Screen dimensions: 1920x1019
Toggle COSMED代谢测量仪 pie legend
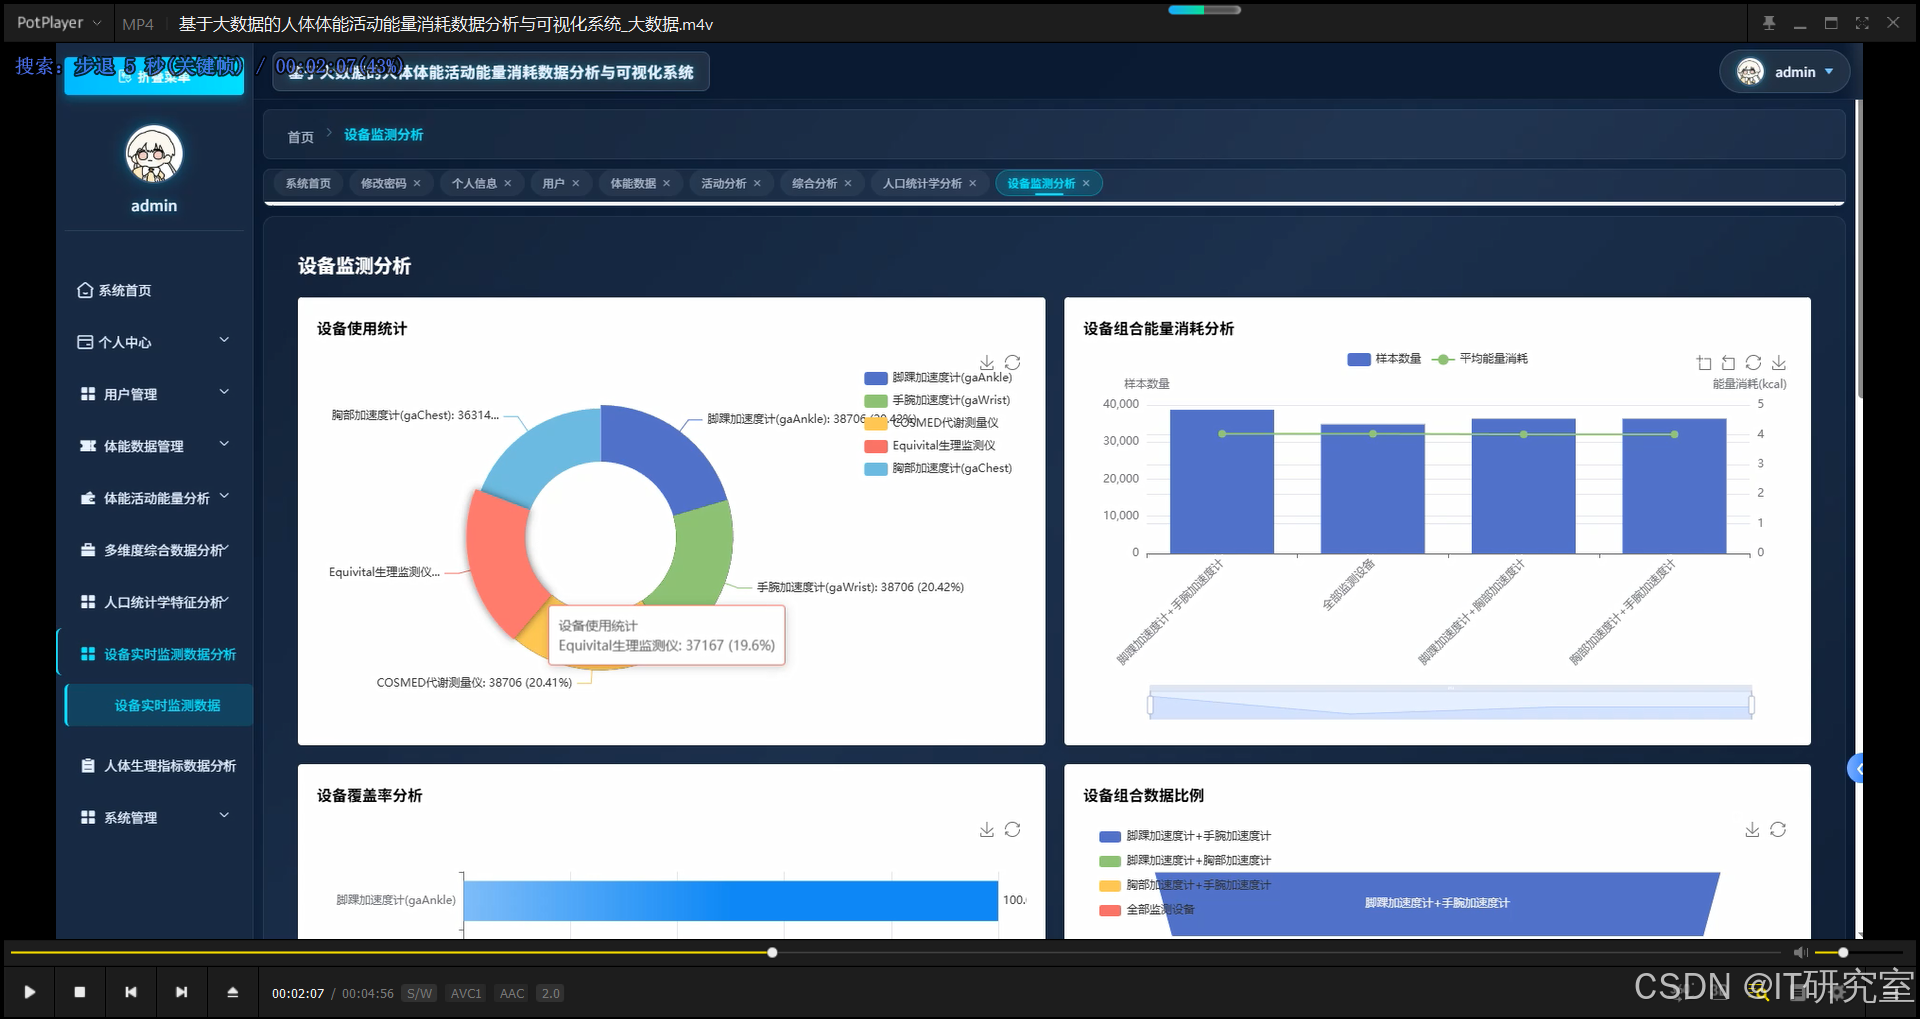tap(931, 423)
